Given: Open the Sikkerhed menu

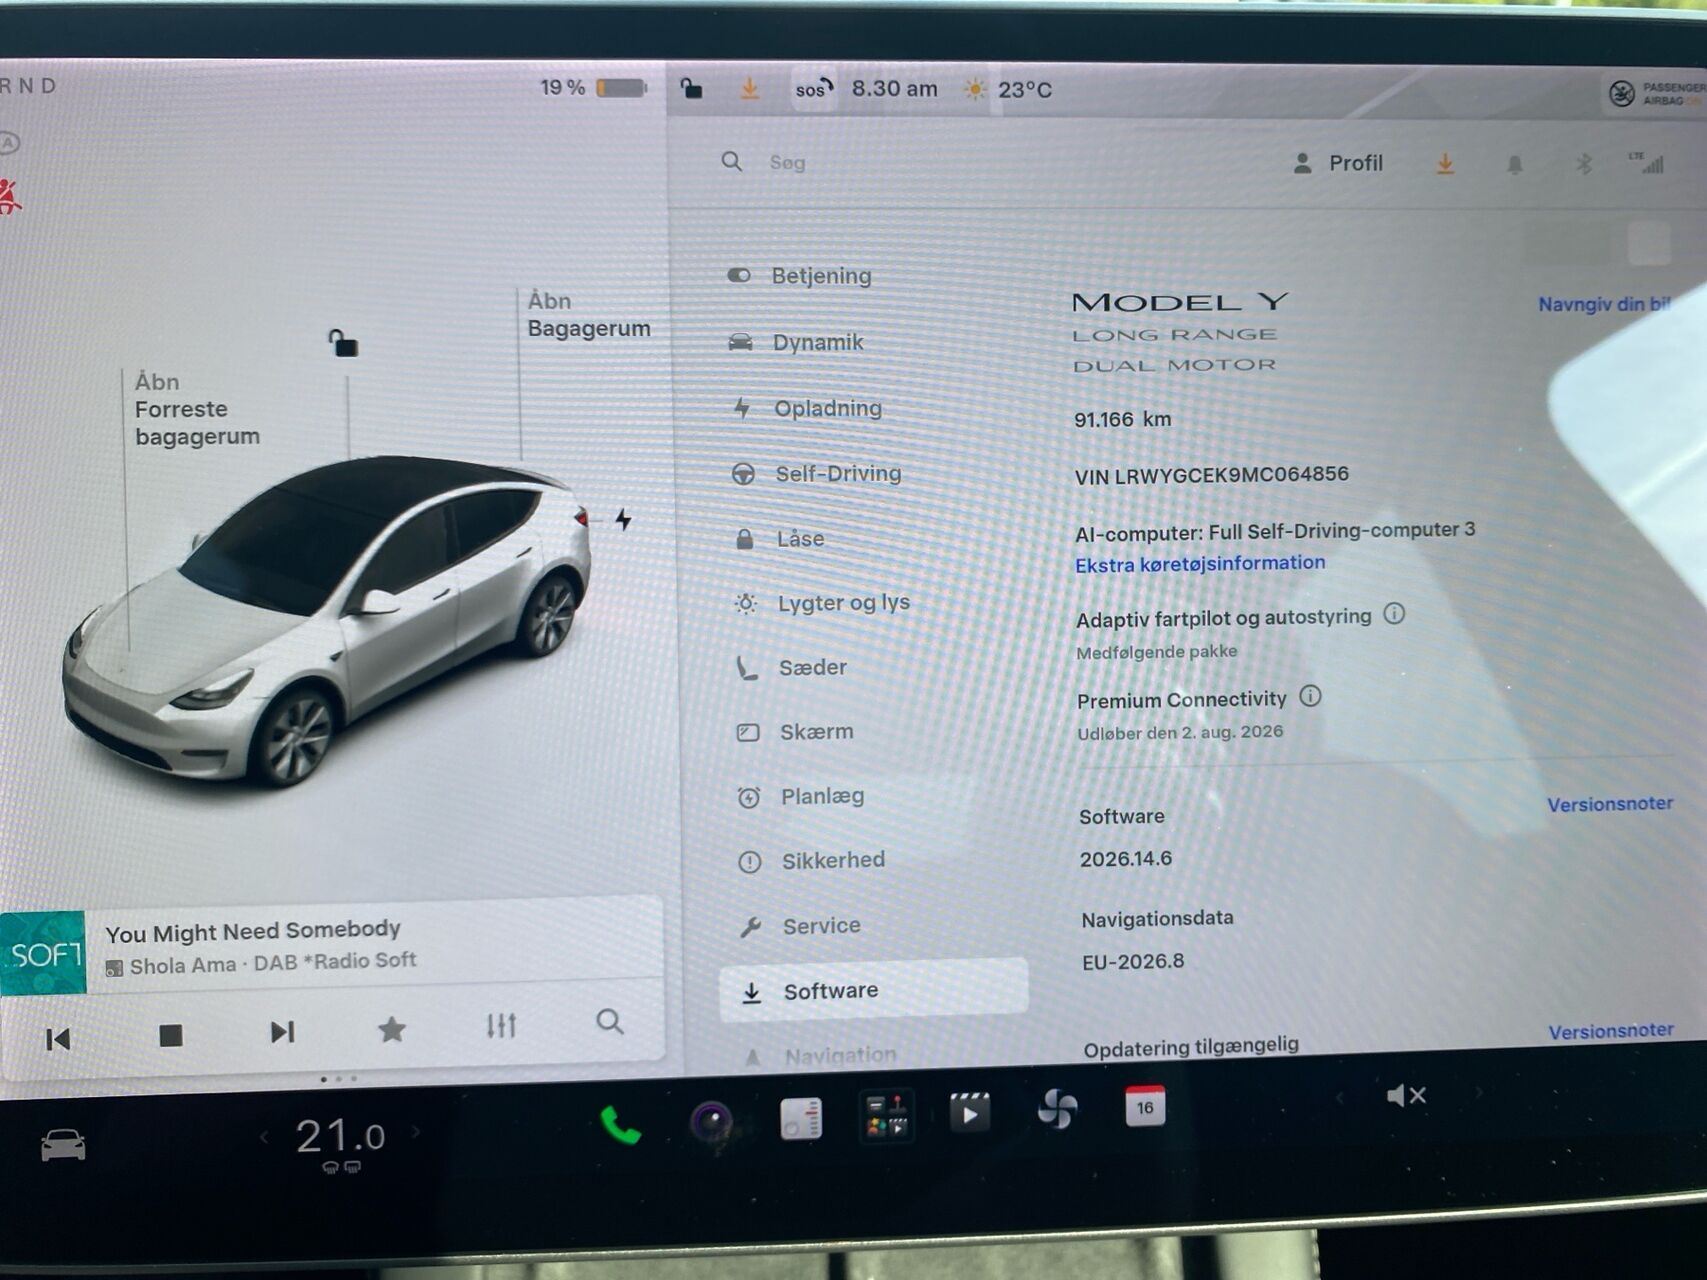Looking at the screenshot, I should coord(812,861).
